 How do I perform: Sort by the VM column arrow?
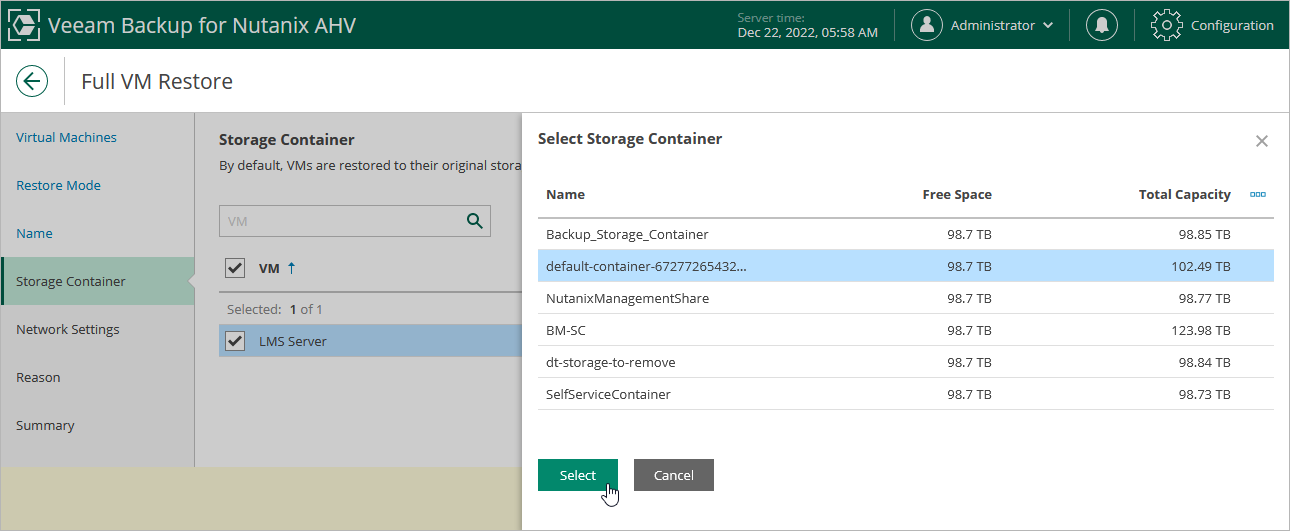292,267
